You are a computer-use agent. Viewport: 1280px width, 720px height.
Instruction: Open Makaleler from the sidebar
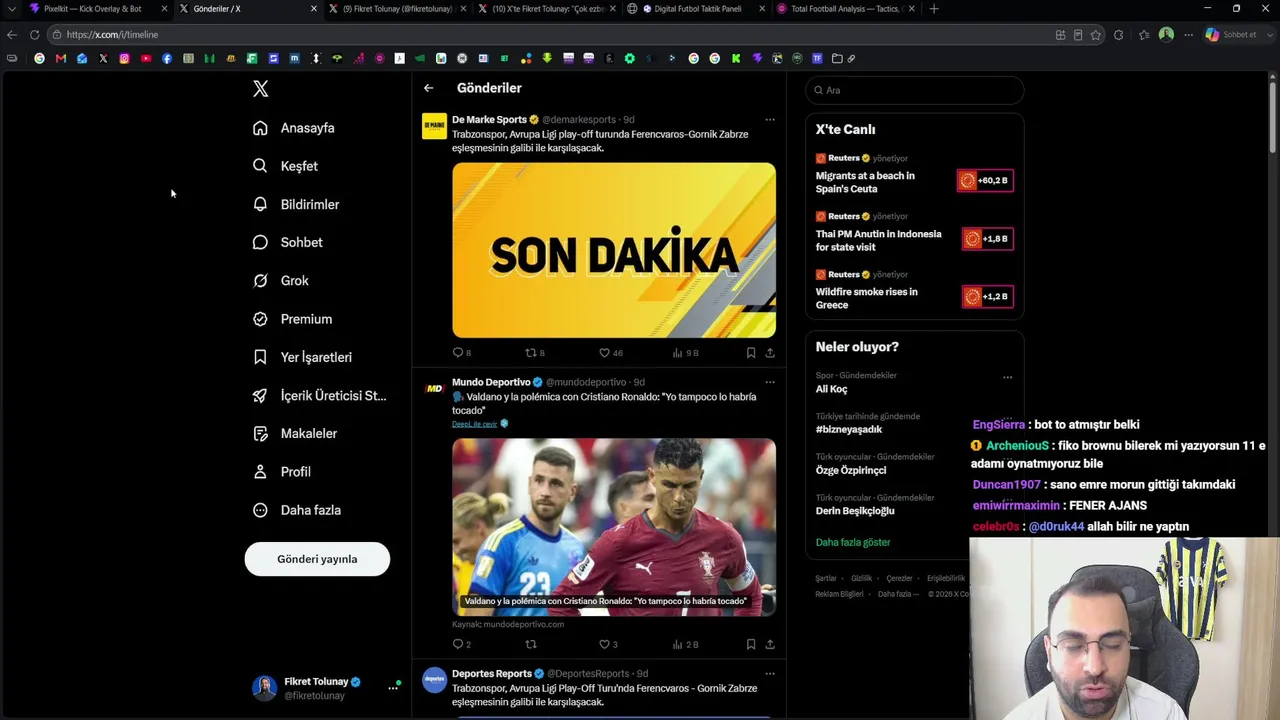coord(296,433)
